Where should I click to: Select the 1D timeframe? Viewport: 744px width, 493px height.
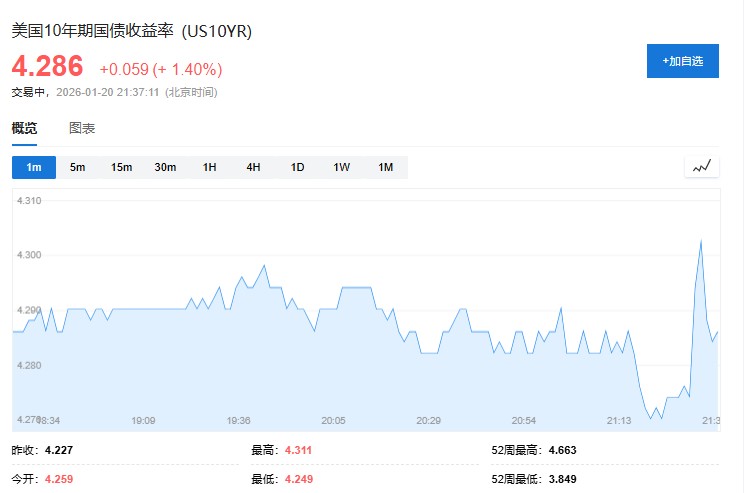coord(298,167)
